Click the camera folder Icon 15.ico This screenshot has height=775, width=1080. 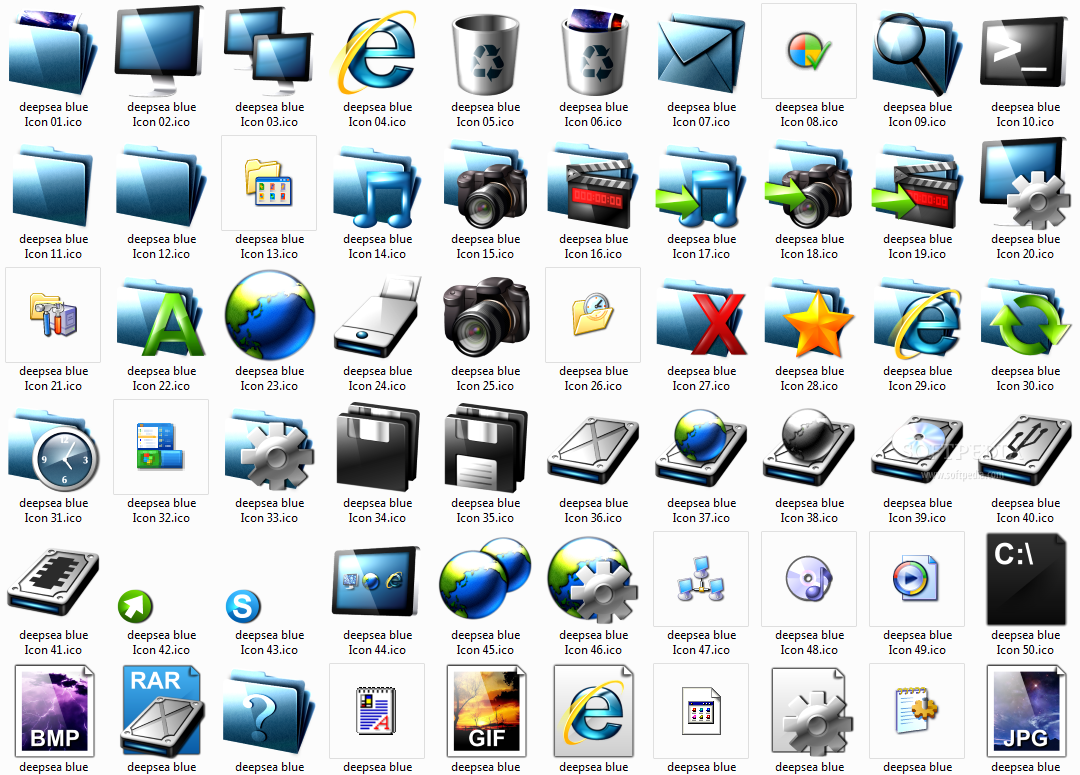(486, 185)
